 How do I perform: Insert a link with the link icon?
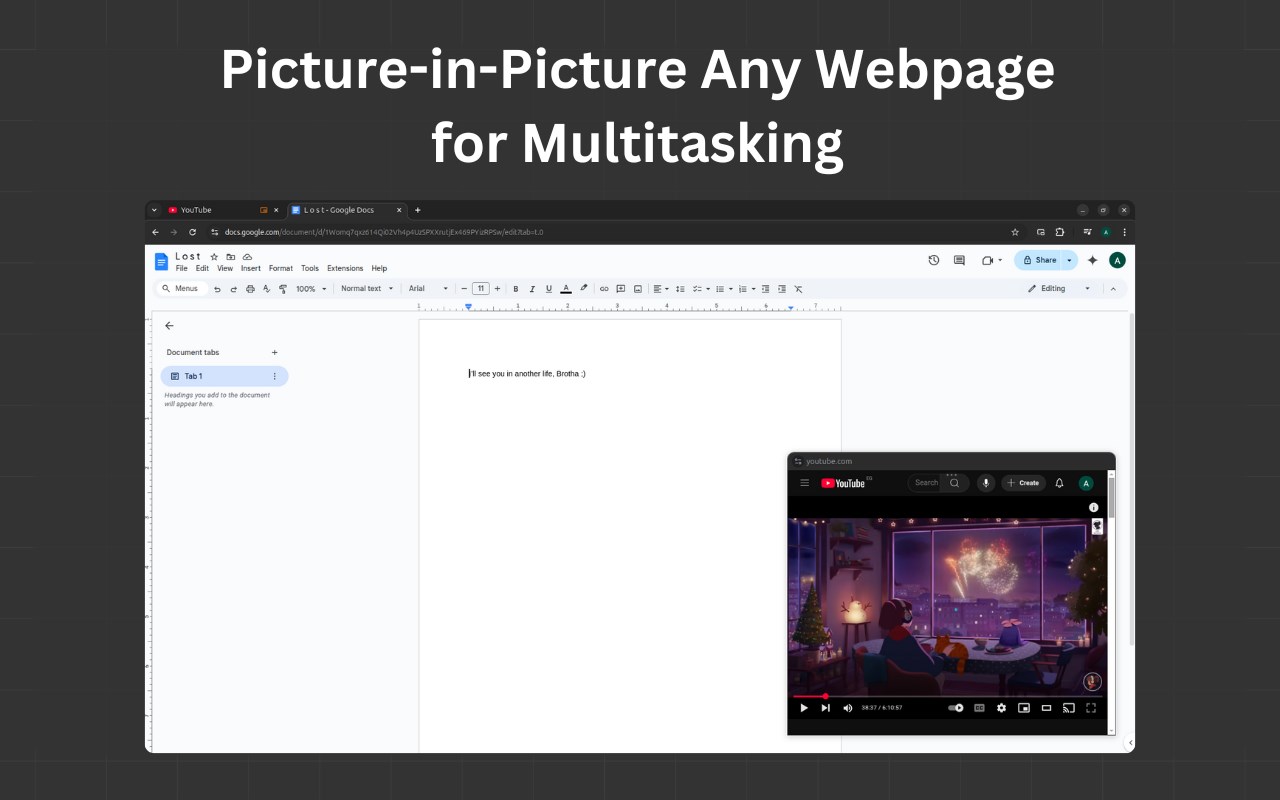(x=604, y=289)
